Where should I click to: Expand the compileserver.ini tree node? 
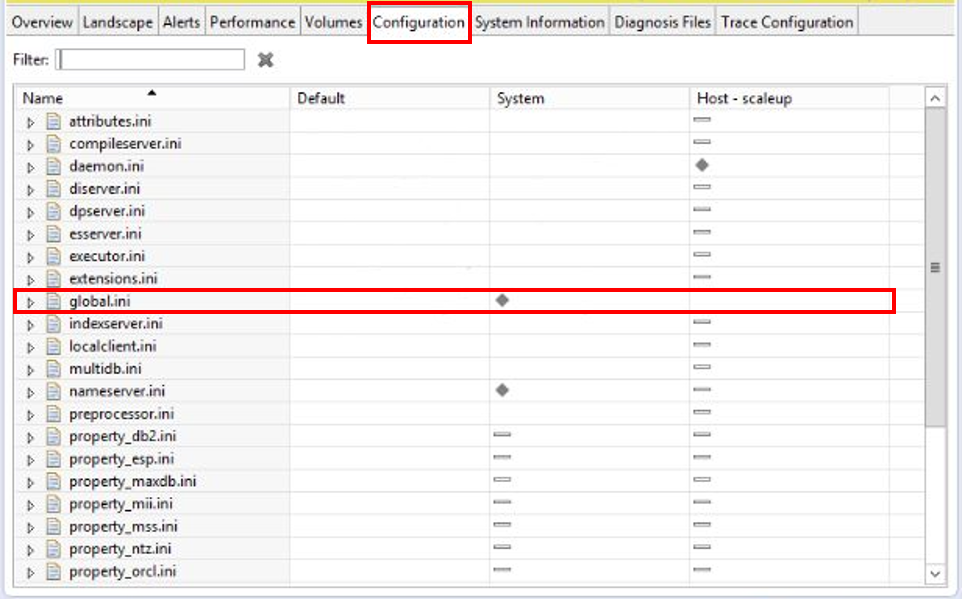click(x=31, y=144)
